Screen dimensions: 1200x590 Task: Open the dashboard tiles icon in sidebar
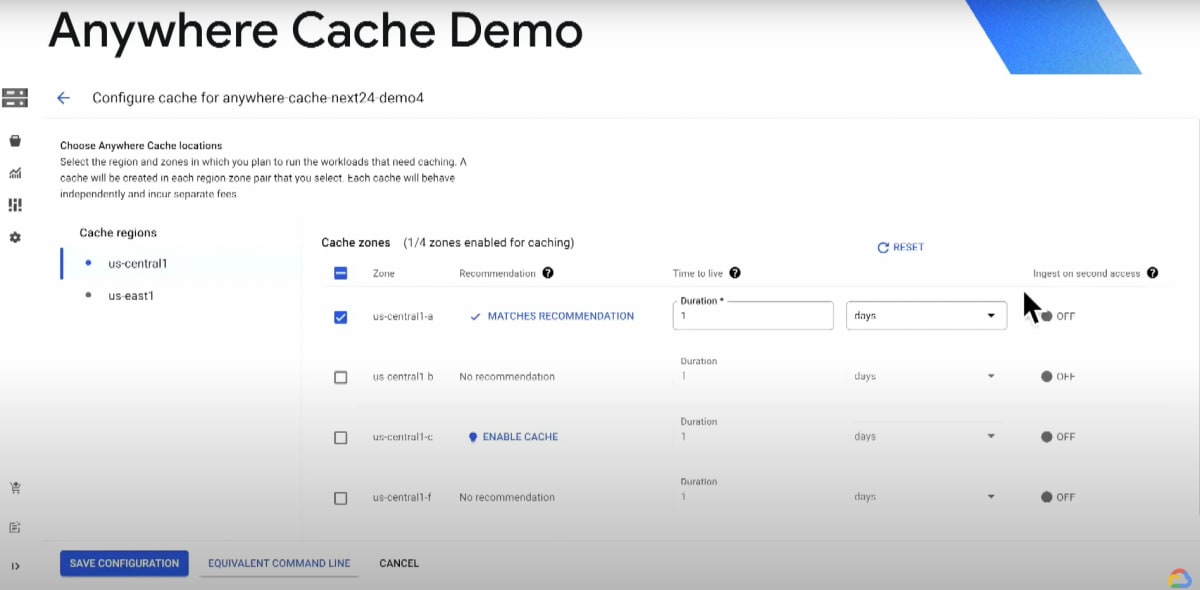tap(15, 205)
